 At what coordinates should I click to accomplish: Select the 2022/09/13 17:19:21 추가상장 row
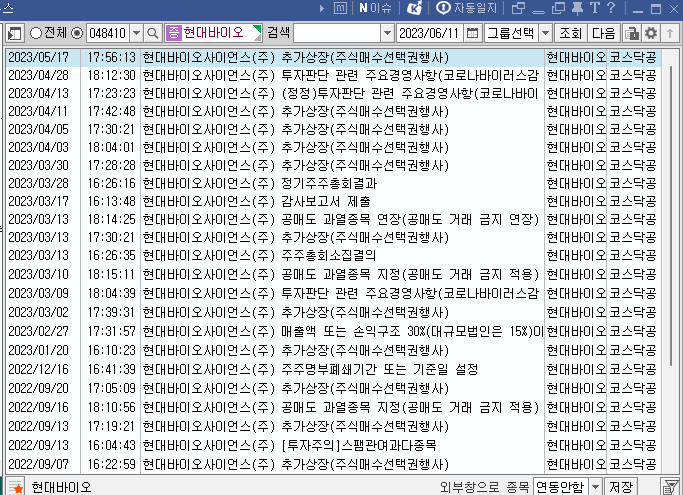tap(333, 426)
